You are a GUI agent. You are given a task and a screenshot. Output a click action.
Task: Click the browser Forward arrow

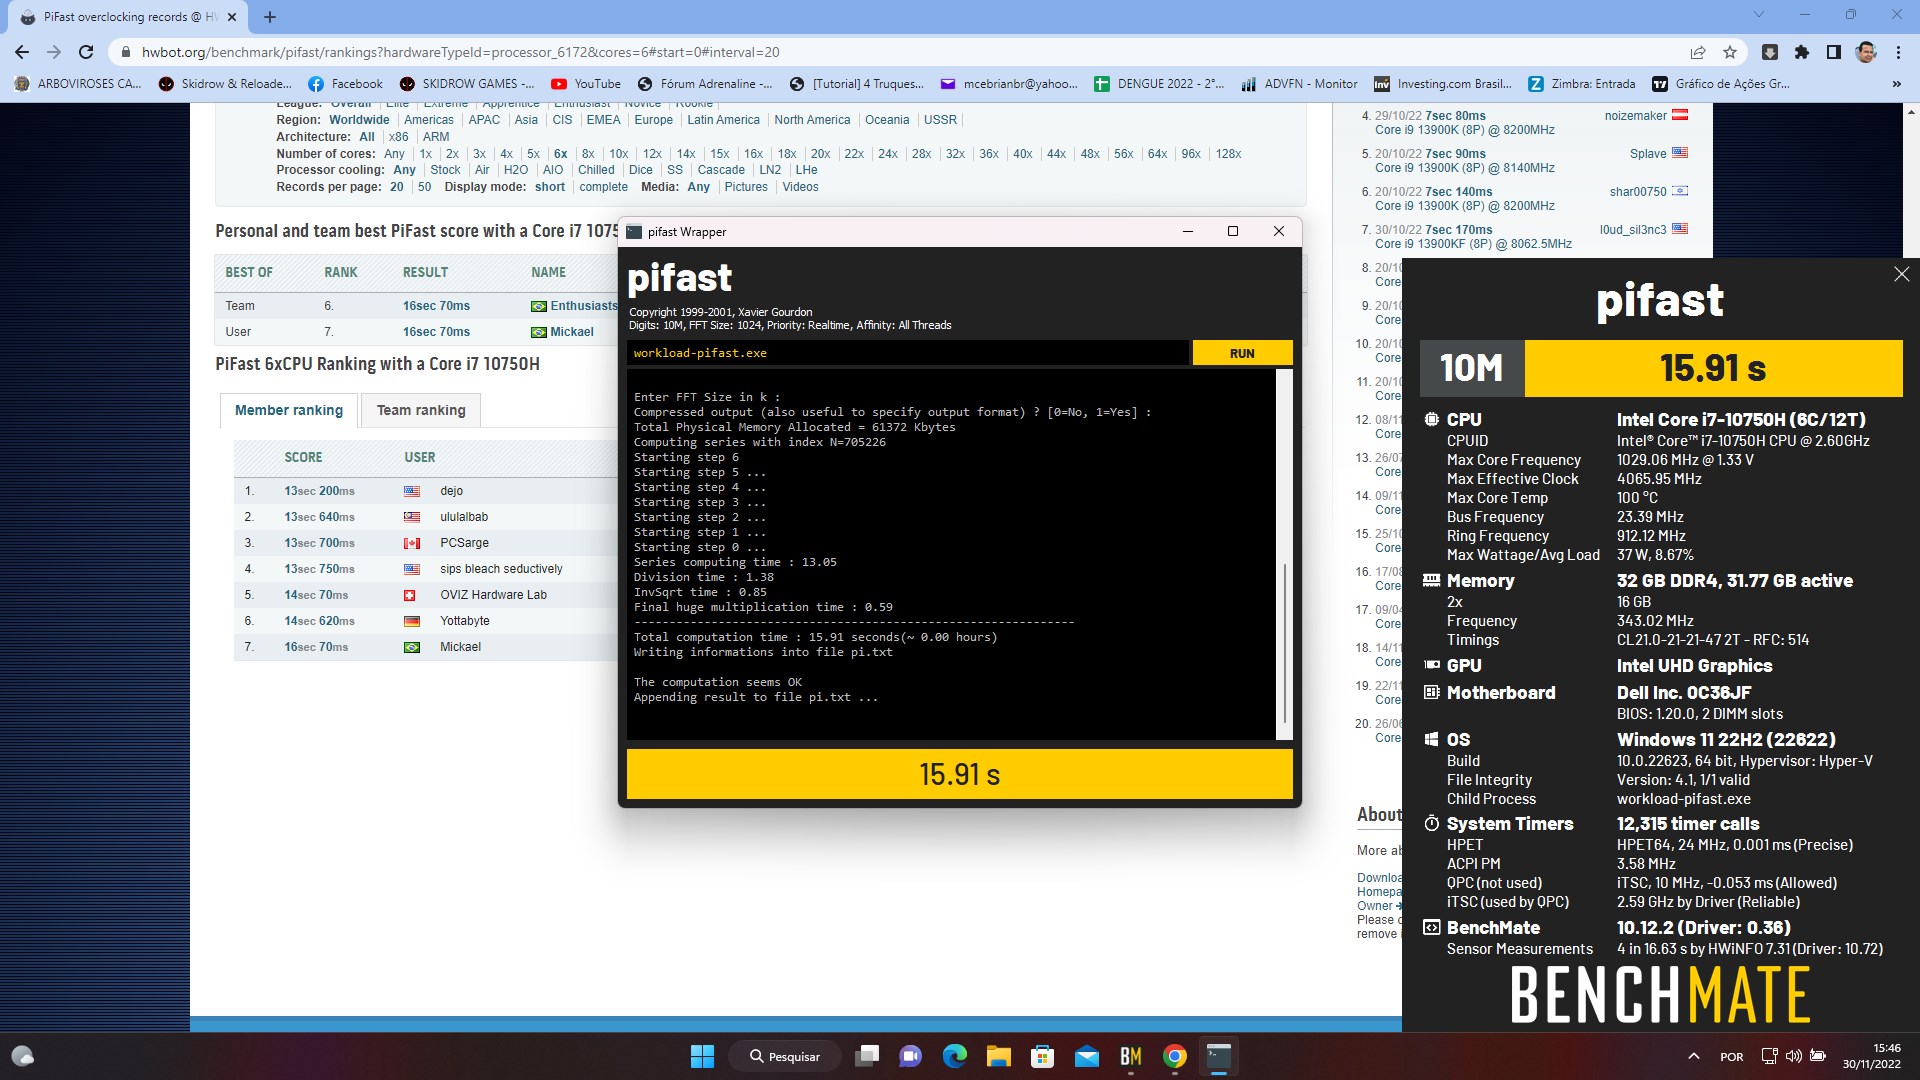tap(54, 52)
